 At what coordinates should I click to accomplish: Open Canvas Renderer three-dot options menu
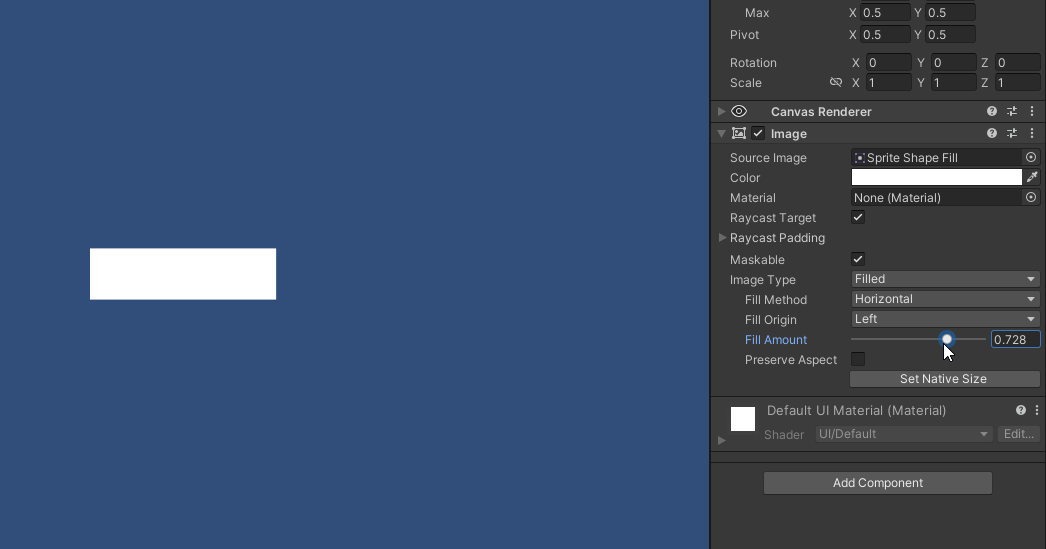pyautogui.click(x=1032, y=111)
